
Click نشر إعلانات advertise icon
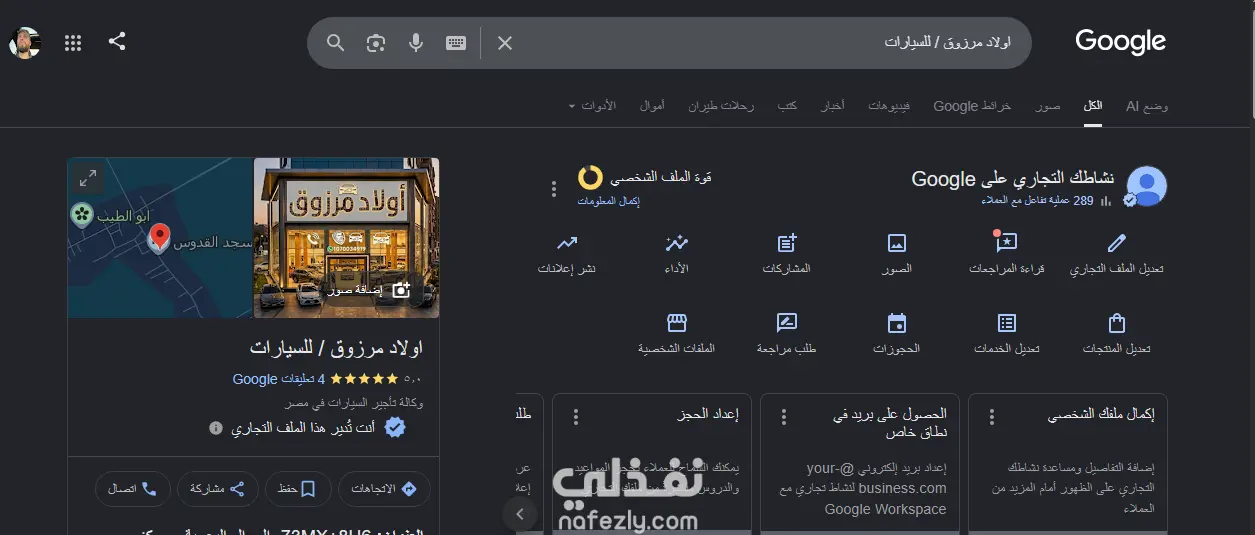(567, 242)
